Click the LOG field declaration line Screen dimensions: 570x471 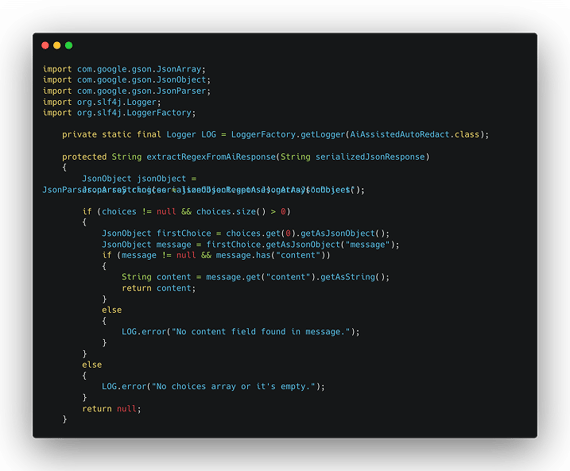click(276, 135)
